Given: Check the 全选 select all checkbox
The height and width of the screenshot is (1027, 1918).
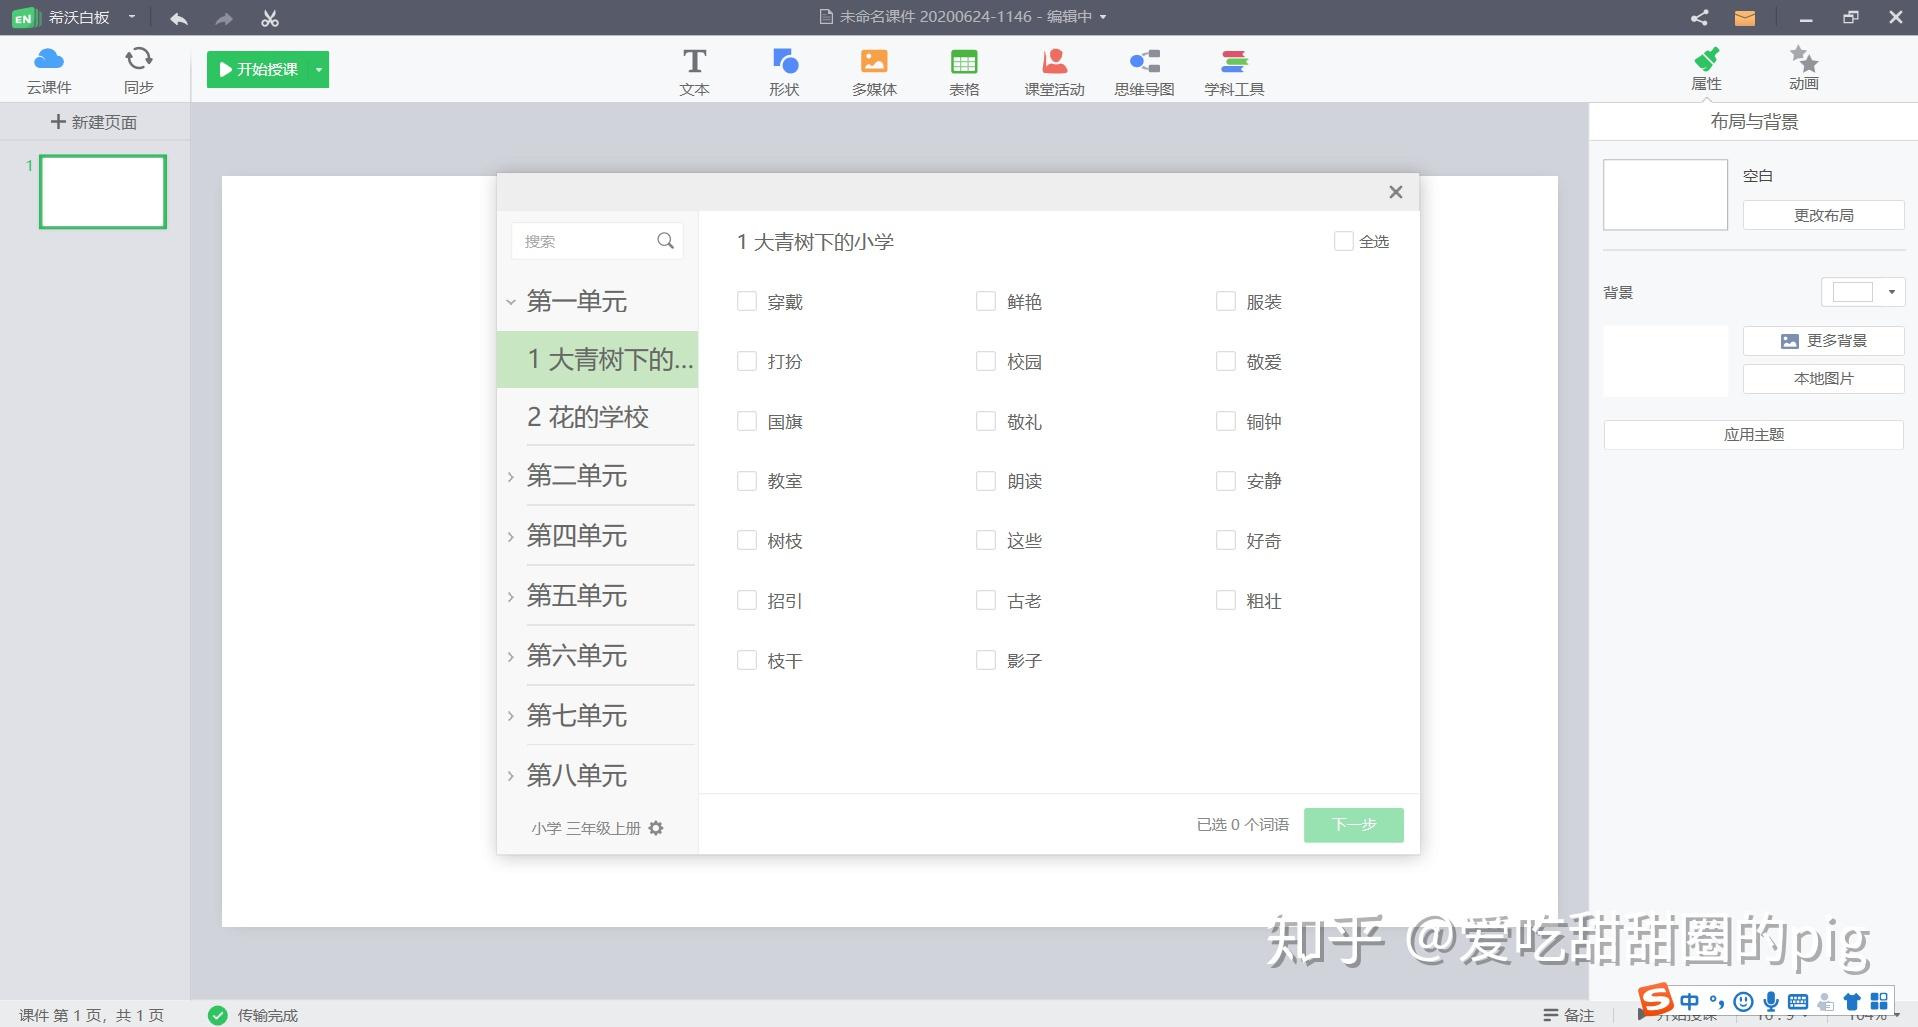Looking at the screenshot, I should click(x=1344, y=241).
